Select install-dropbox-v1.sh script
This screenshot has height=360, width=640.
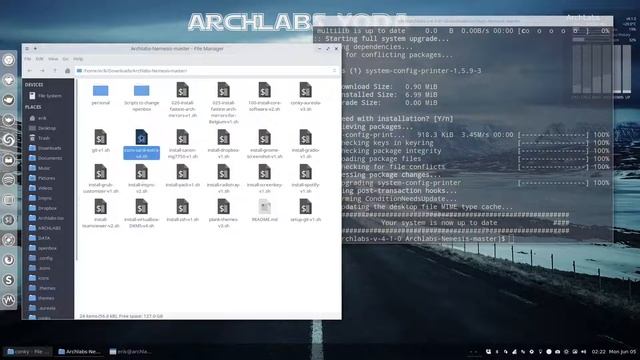tap(223, 144)
